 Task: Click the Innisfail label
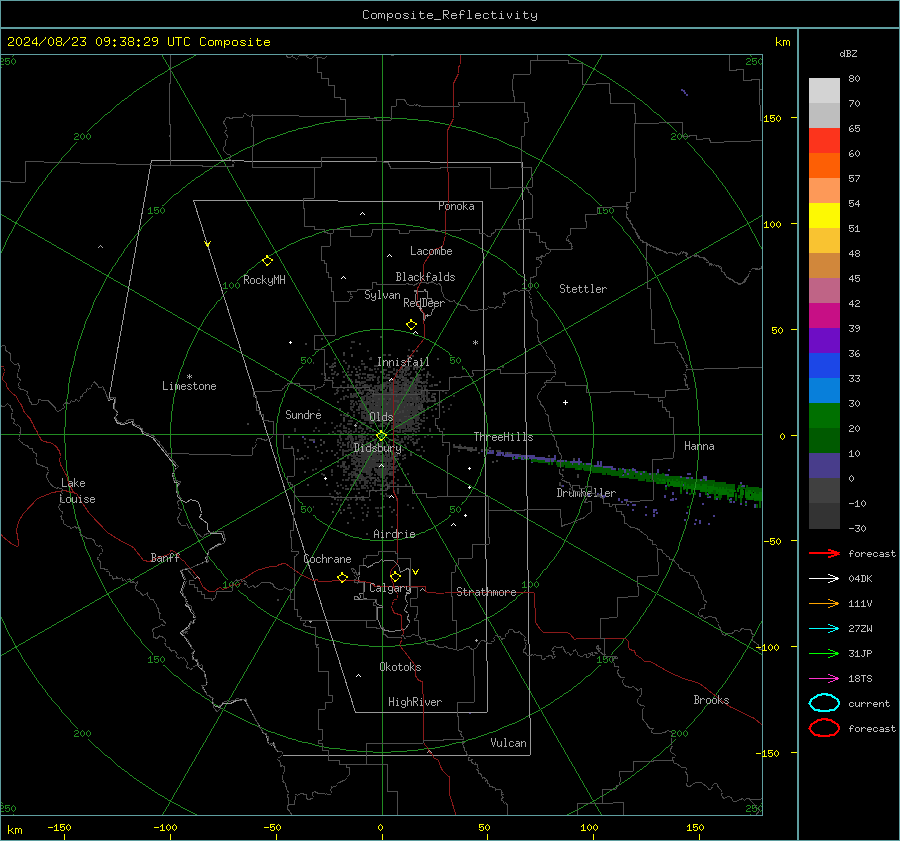[403, 362]
